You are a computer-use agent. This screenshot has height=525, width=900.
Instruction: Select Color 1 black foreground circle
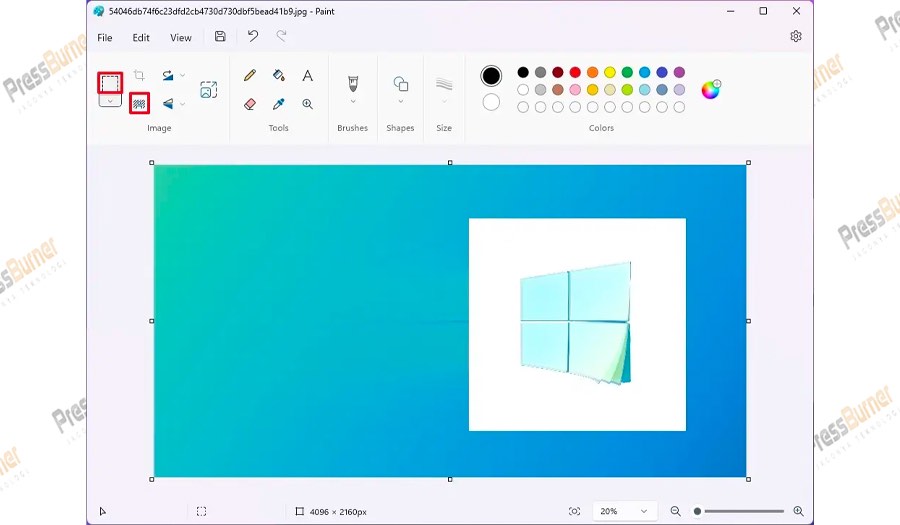click(491, 76)
